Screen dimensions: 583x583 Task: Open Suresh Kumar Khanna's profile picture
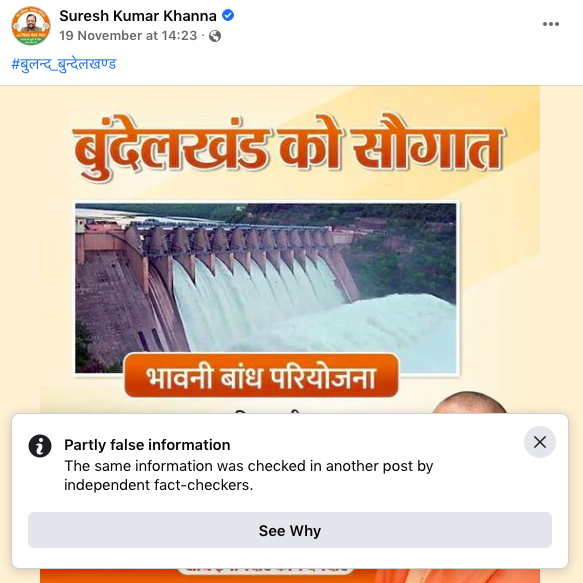tap(31, 26)
